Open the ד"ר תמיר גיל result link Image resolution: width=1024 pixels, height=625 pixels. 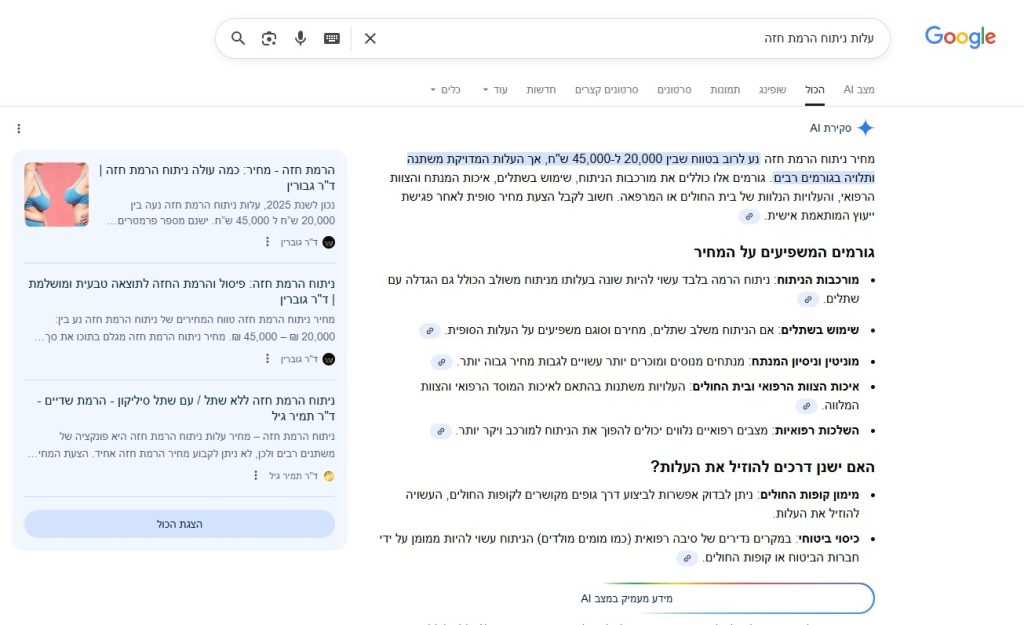pyautogui.click(x=185, y=409)
